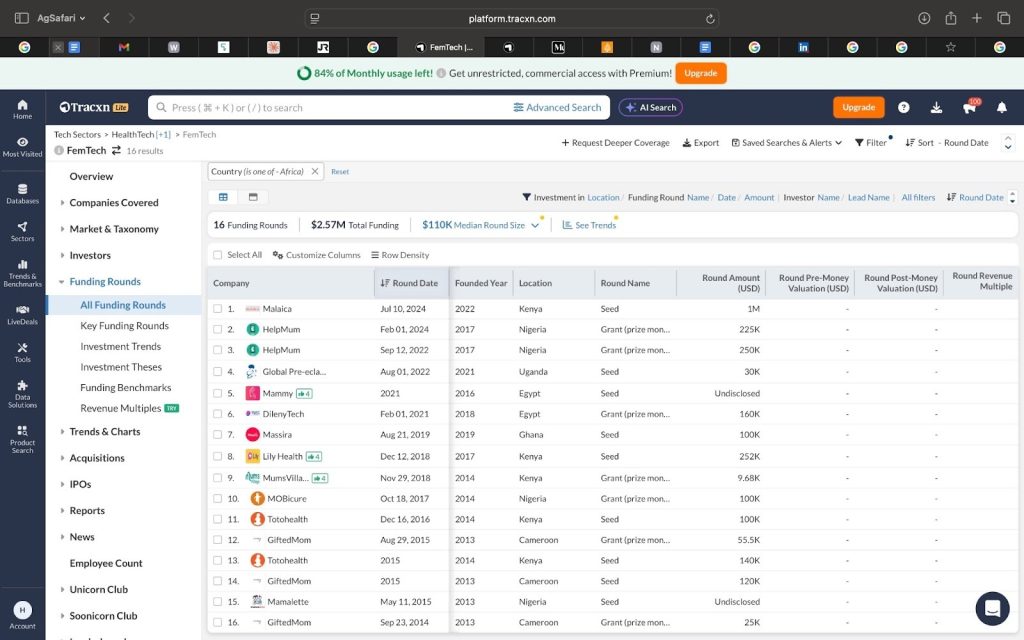This screenshot has width=1024, height=640.
Task: Check the Select All checkbox
Action: pyautogui.click(x=218, y=255)
